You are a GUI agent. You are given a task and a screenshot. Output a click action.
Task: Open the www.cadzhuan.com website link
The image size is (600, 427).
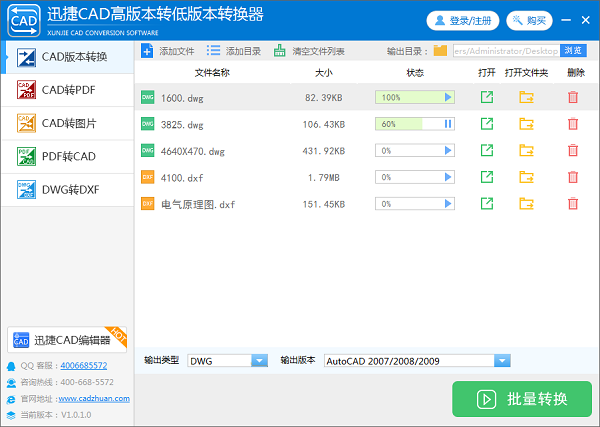pyautogui.click(x=94, y=398)
